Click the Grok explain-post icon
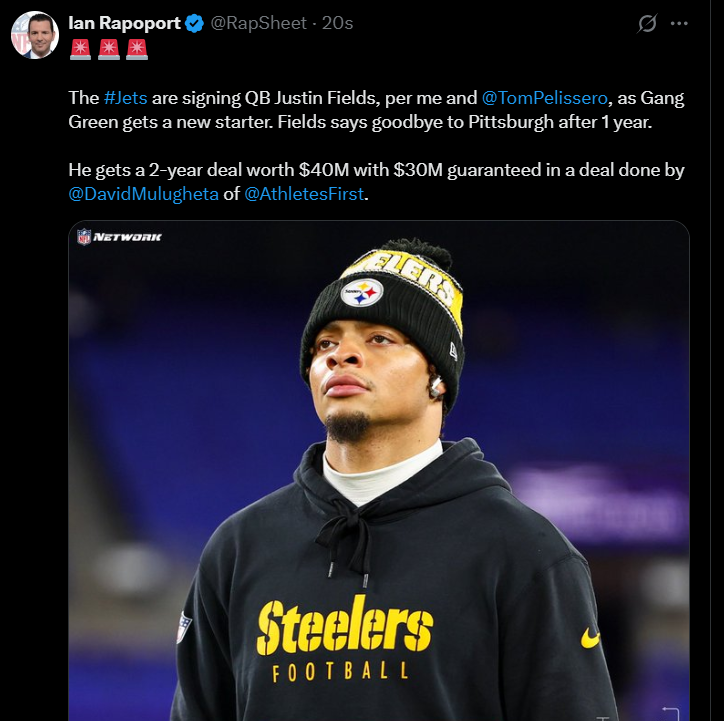The height and width of the screenshot is (721, 724). point(647,23)
